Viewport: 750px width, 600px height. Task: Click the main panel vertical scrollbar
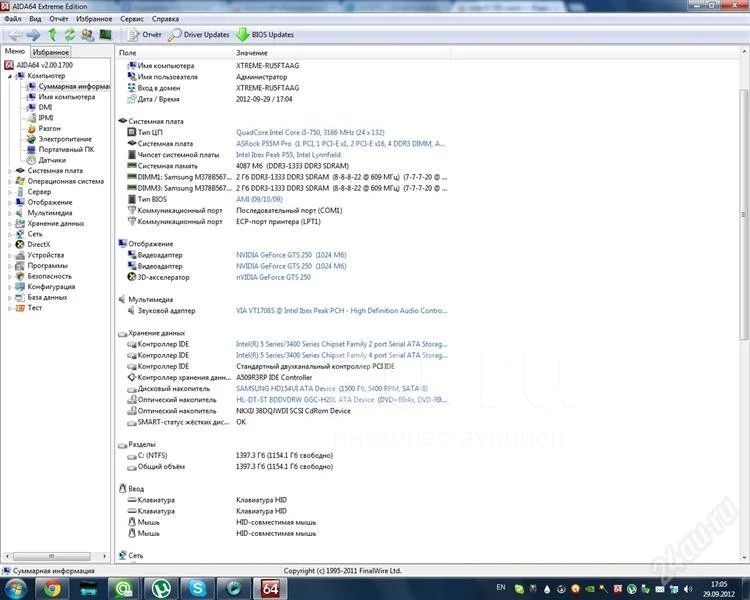coord(743,214)
